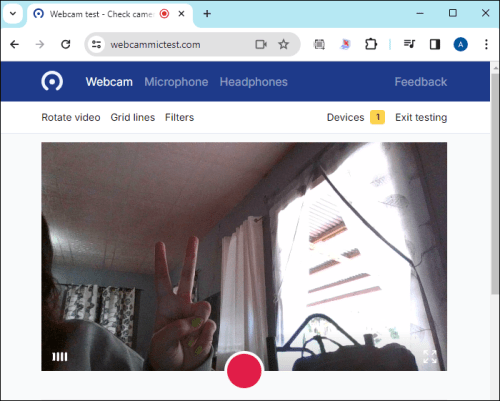Bookmark this page with the star
This screenshot has height=401, width=500.
click(x=283, y=44)
